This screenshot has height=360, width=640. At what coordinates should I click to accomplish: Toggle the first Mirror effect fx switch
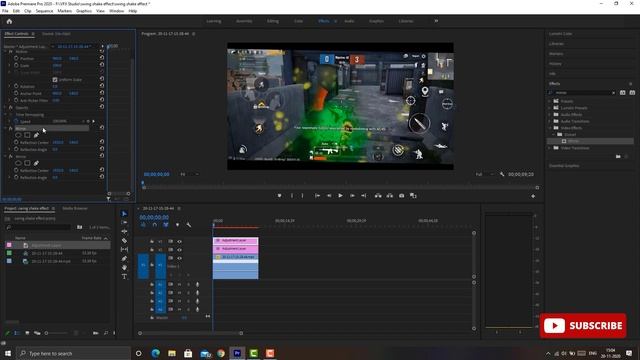[11, 128]
